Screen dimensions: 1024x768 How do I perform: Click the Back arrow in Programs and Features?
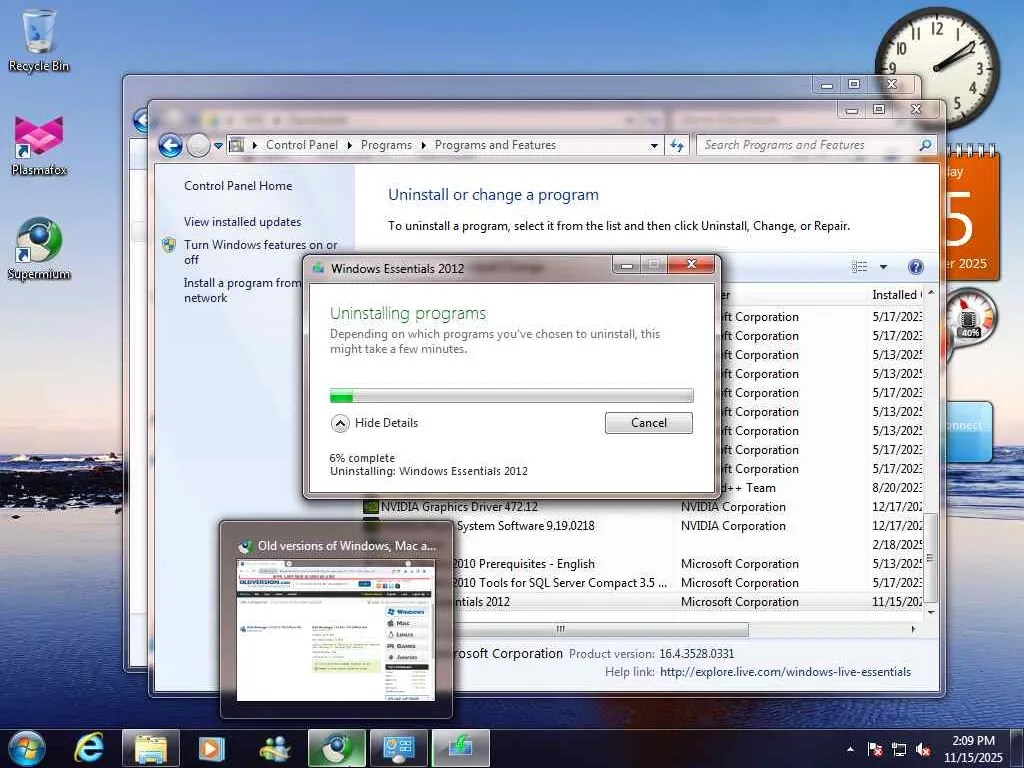[170, 145]
